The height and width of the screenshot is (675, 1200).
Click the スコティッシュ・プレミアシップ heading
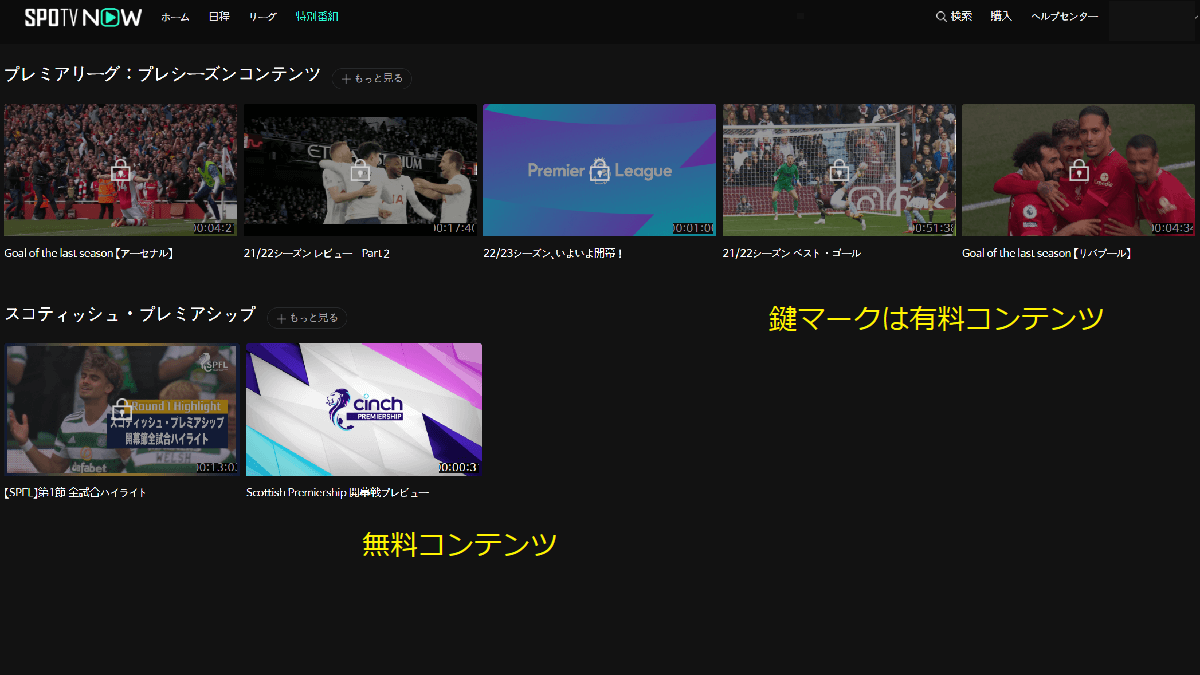[x=130, y=314]
